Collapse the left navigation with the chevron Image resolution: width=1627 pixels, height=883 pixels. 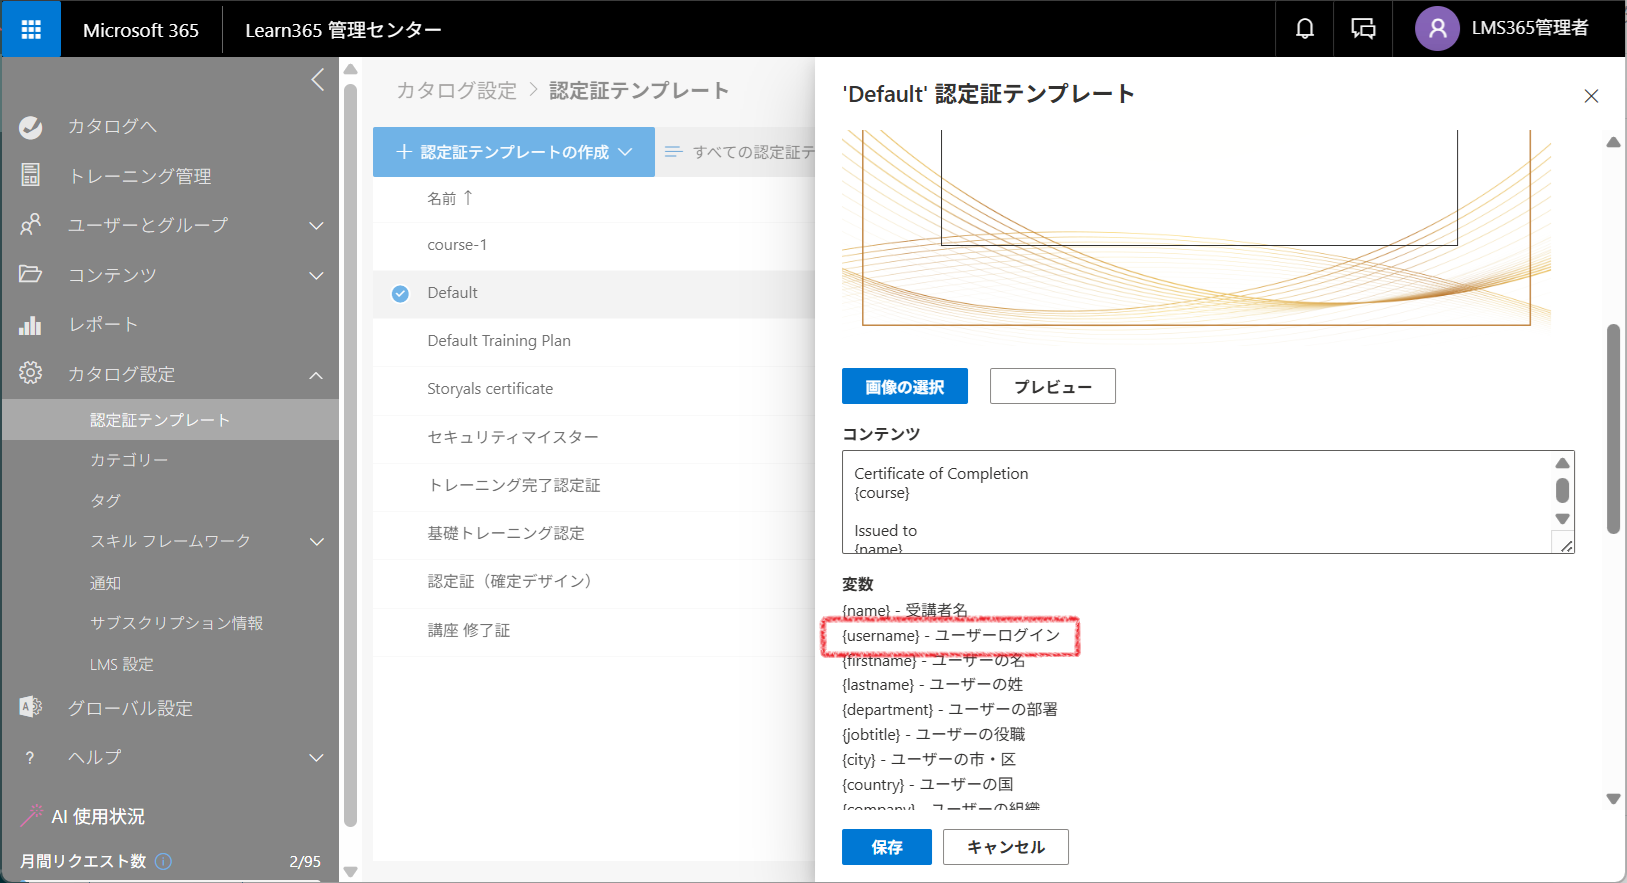click(x=318, y=80)
